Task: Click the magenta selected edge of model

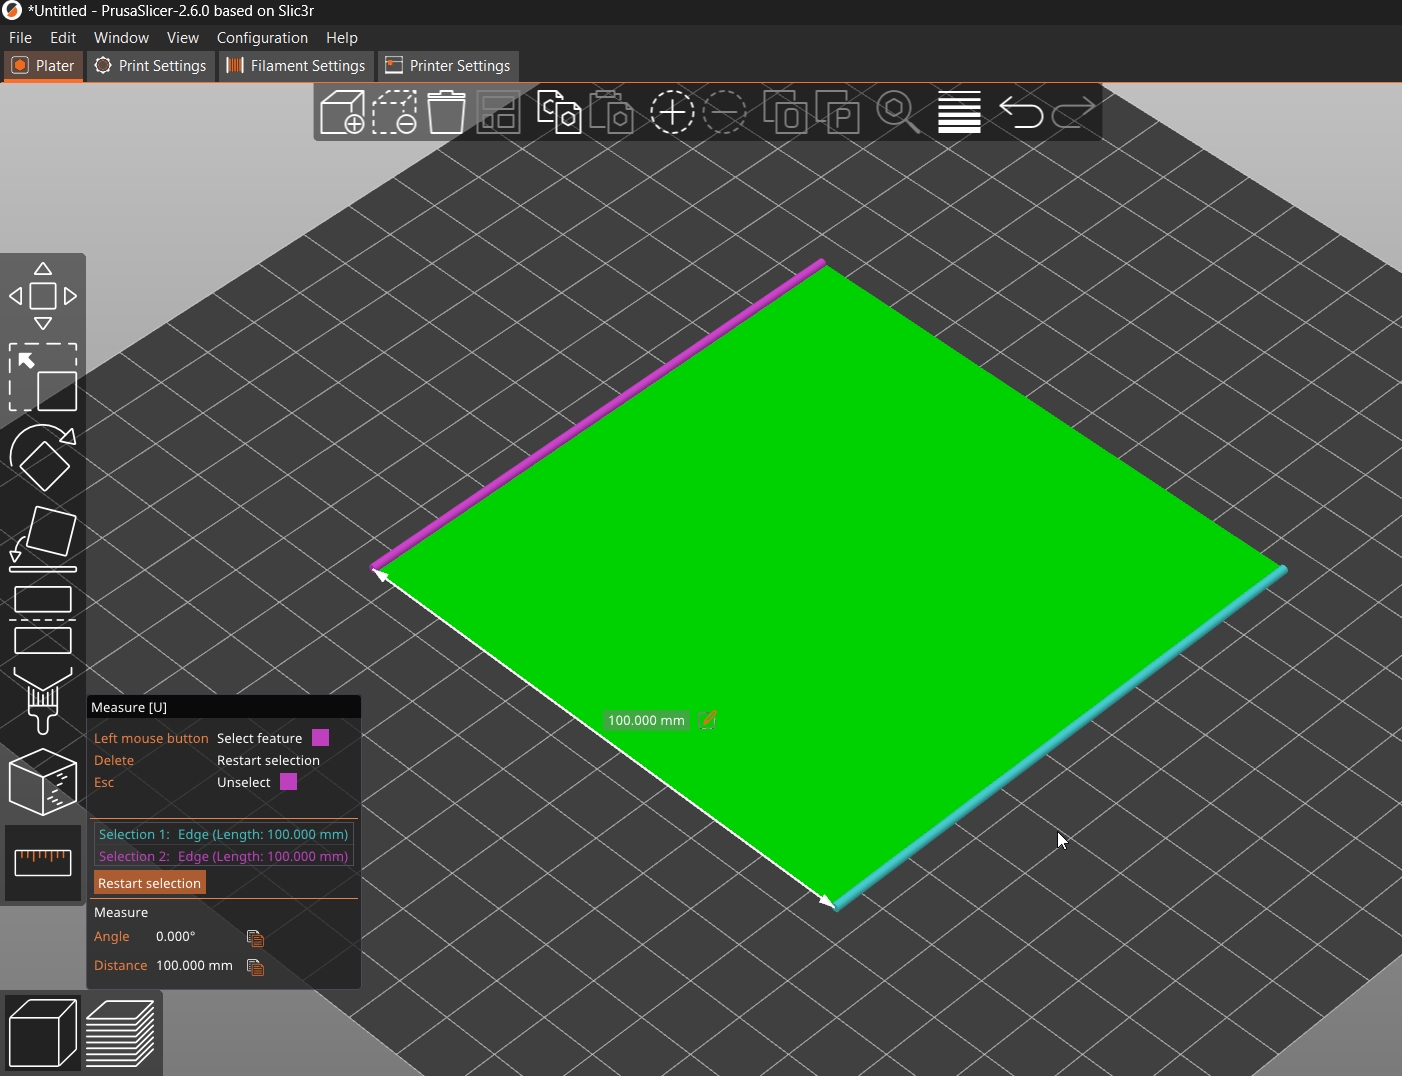Action: pyautogui.click(x=598, y=414)
